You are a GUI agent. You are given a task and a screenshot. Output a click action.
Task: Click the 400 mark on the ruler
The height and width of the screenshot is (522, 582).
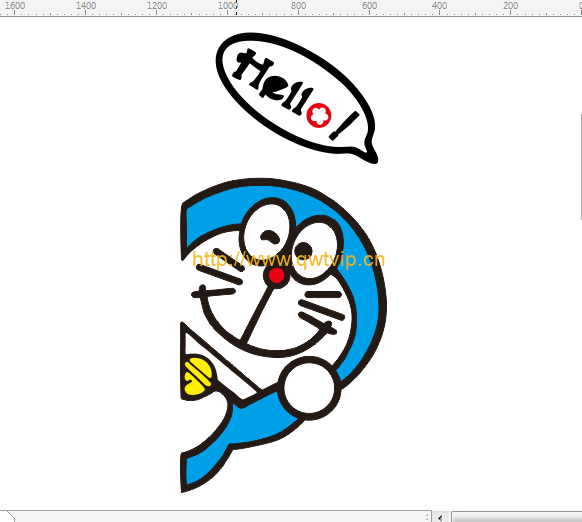(x=439, y=6)
